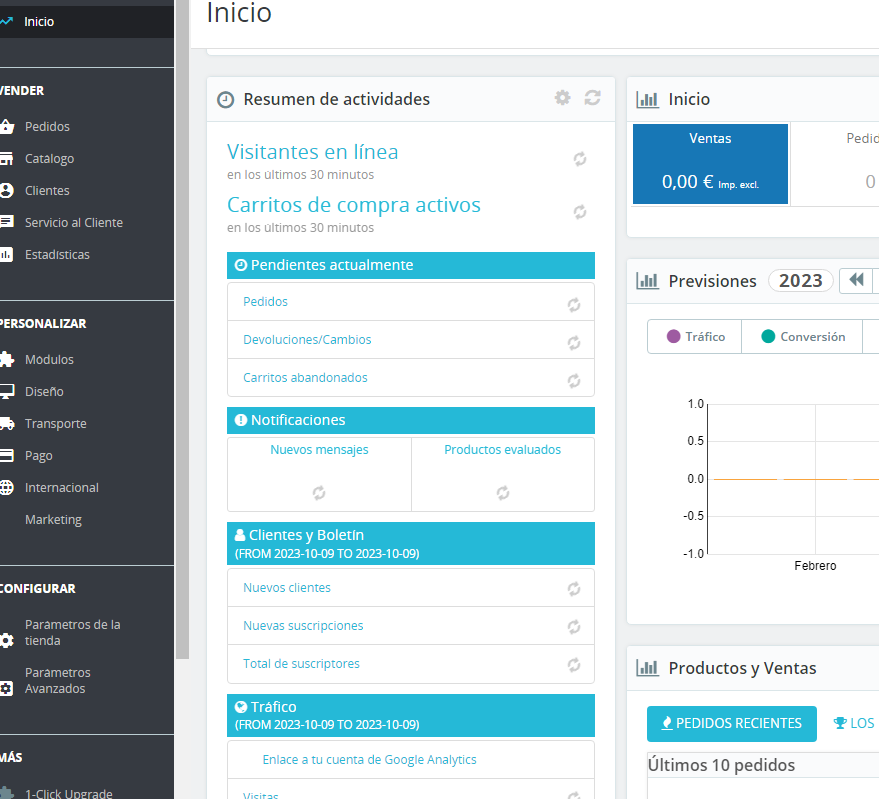Click the Servicio al Cliente chat icon
Screen dimensions: 879x799
[6, 222]
